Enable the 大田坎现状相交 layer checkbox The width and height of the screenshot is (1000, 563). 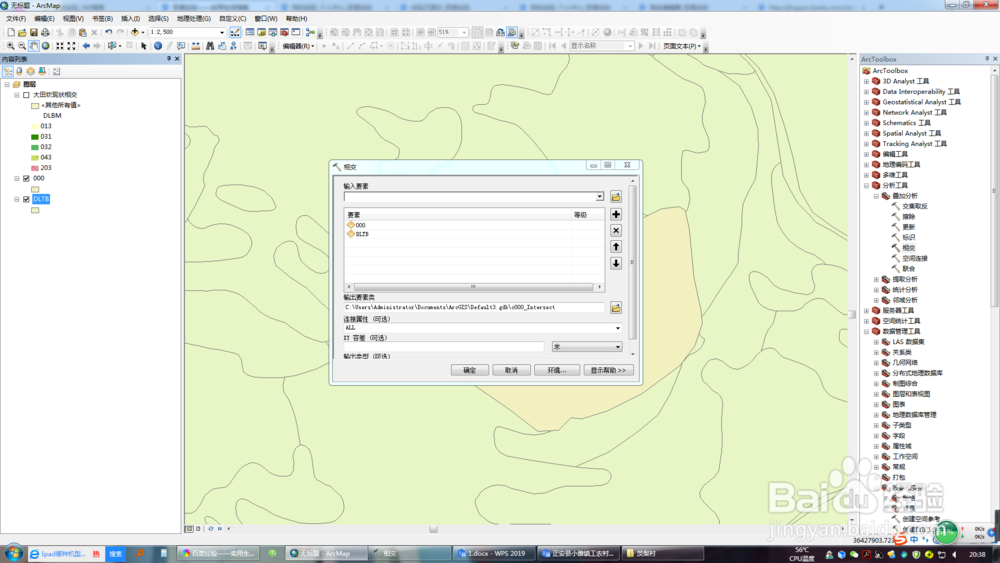click(x=26, y=95)
